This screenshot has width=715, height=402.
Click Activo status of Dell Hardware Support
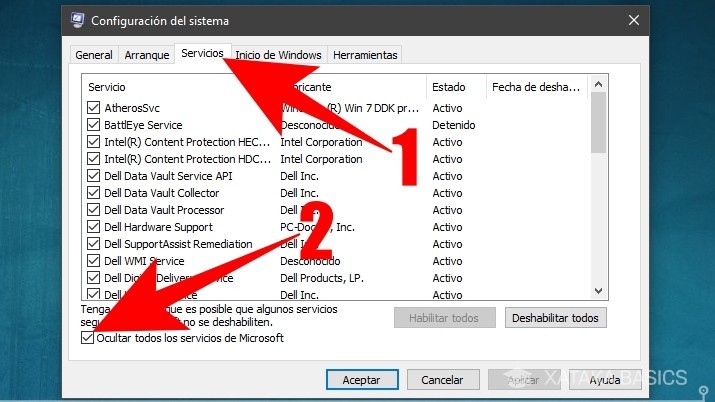pyautogui.click(x=447, y=227)
